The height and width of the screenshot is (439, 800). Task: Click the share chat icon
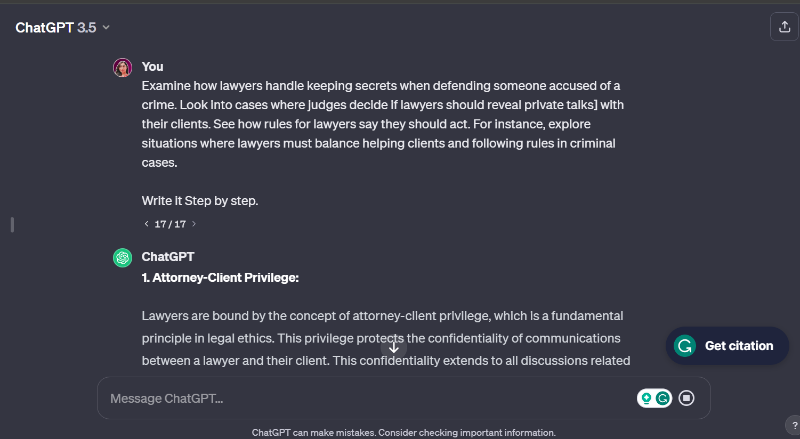point(782,28)
